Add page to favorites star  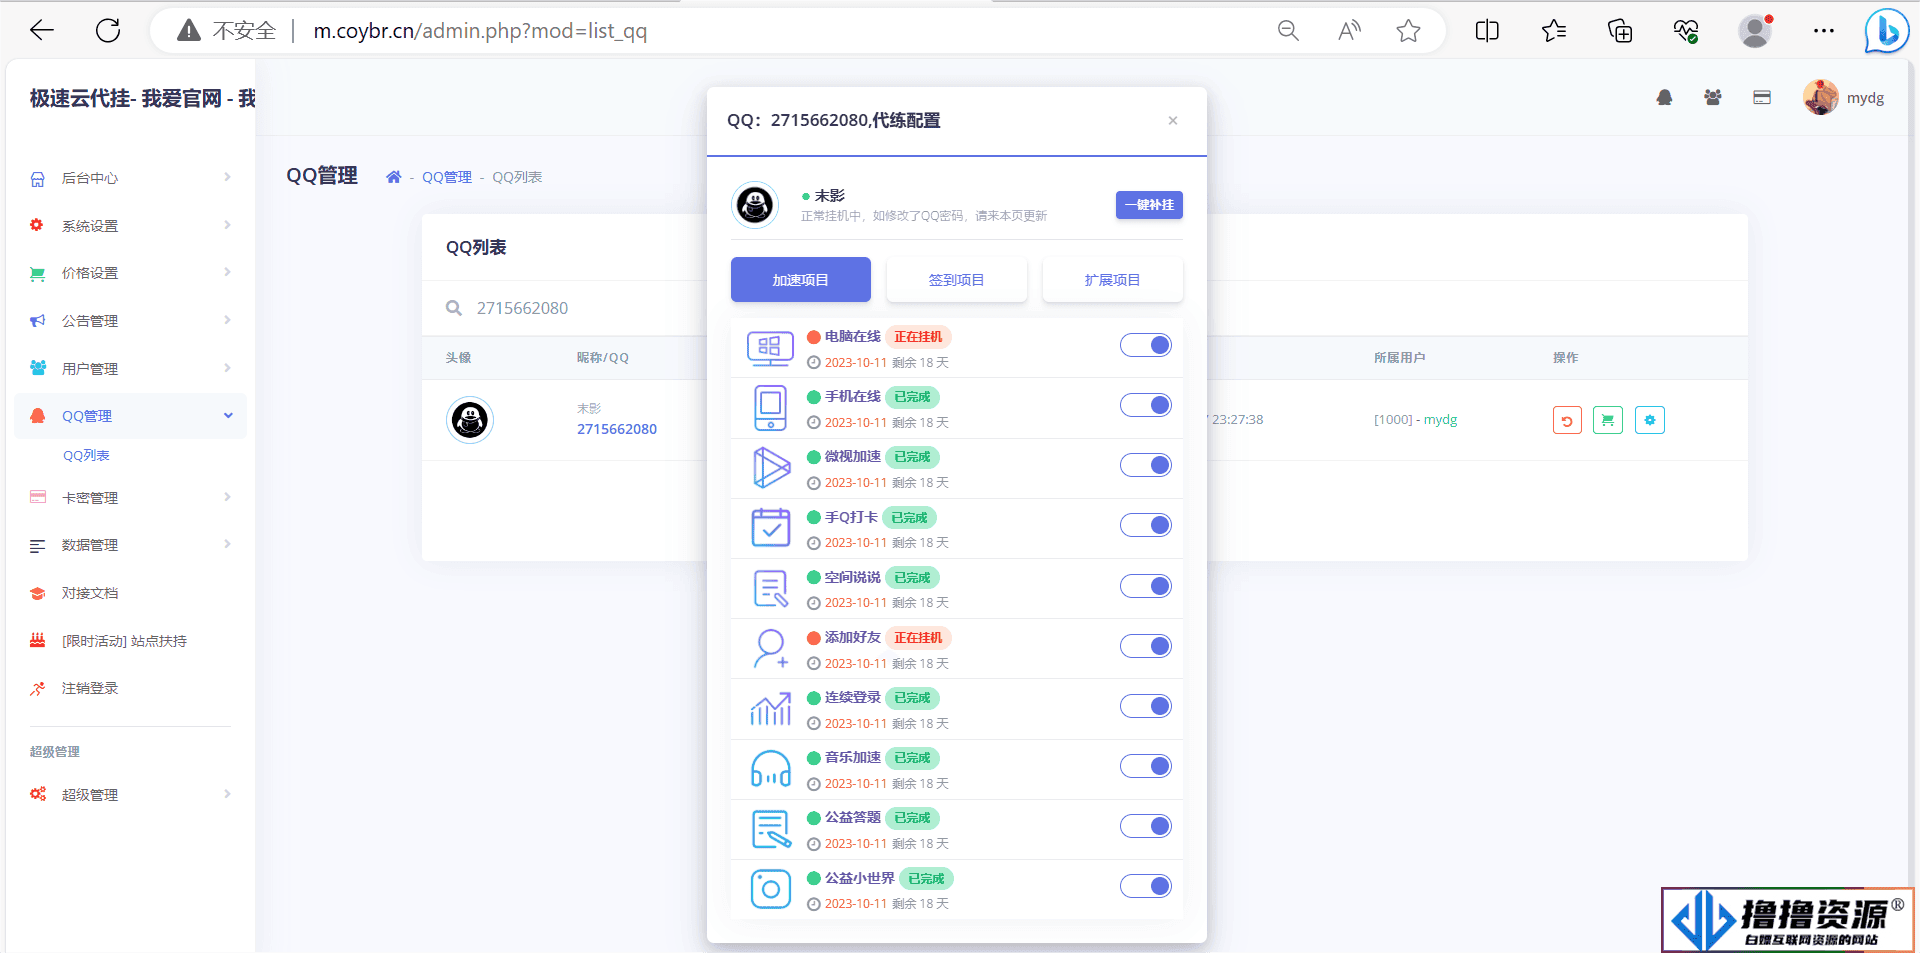1408,31
